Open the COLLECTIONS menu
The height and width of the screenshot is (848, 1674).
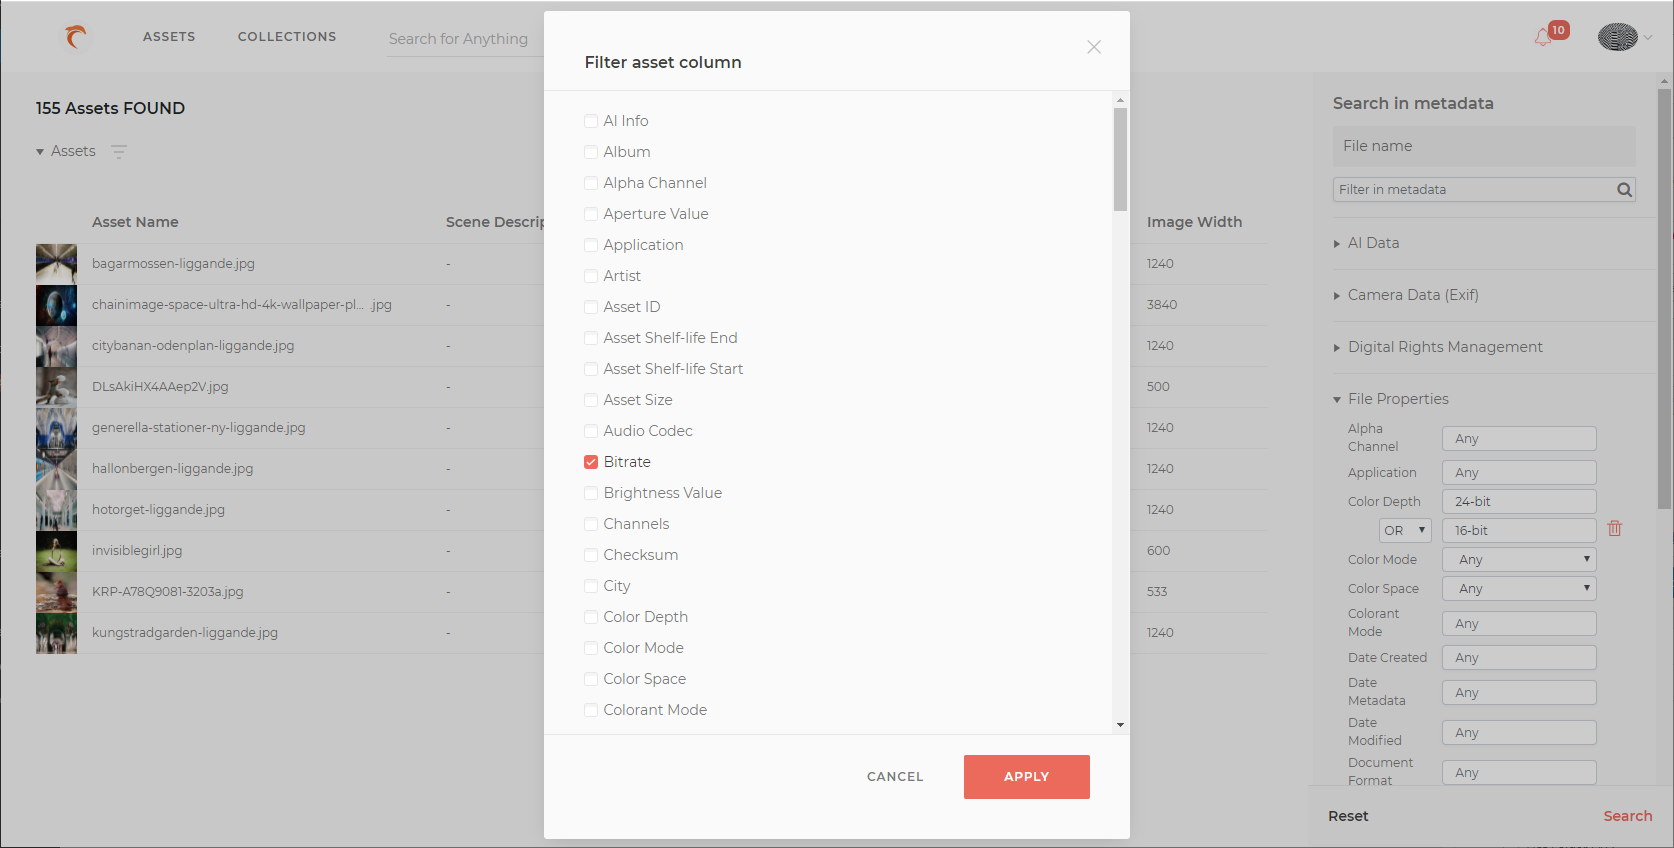(287, 37)
